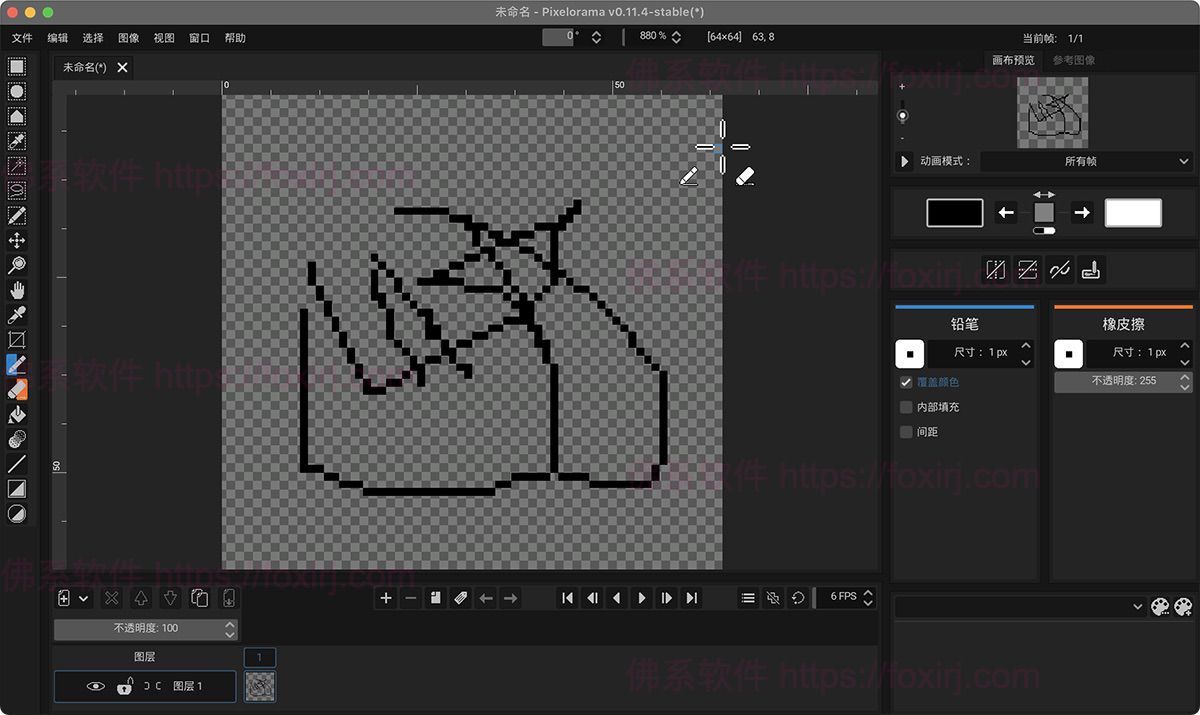Screen dimensions: 1200x715
Task: Enable the 内部填充 checkbox
Action: point(906,407)
